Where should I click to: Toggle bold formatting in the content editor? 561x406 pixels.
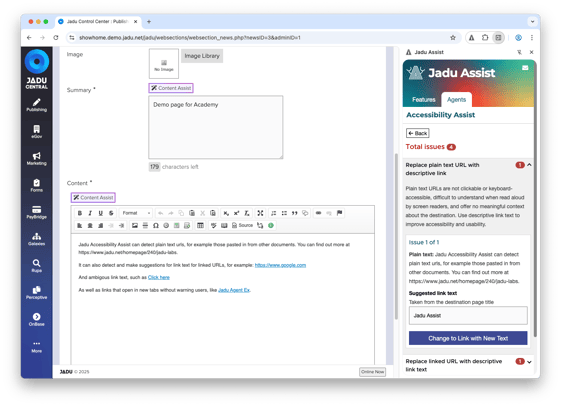80,213
